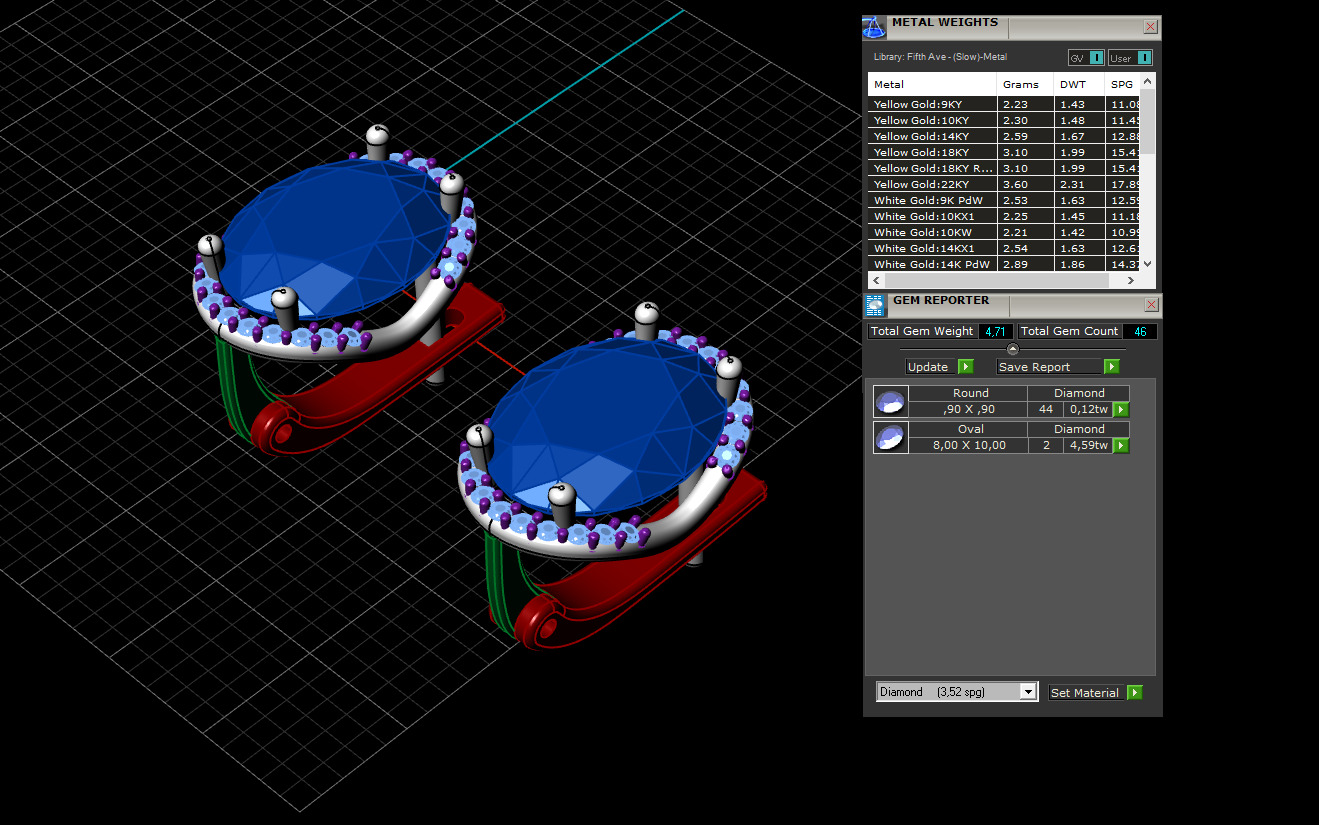
Task: Select the White Gold:9K PdW row
Action: tap(1004, 200)
